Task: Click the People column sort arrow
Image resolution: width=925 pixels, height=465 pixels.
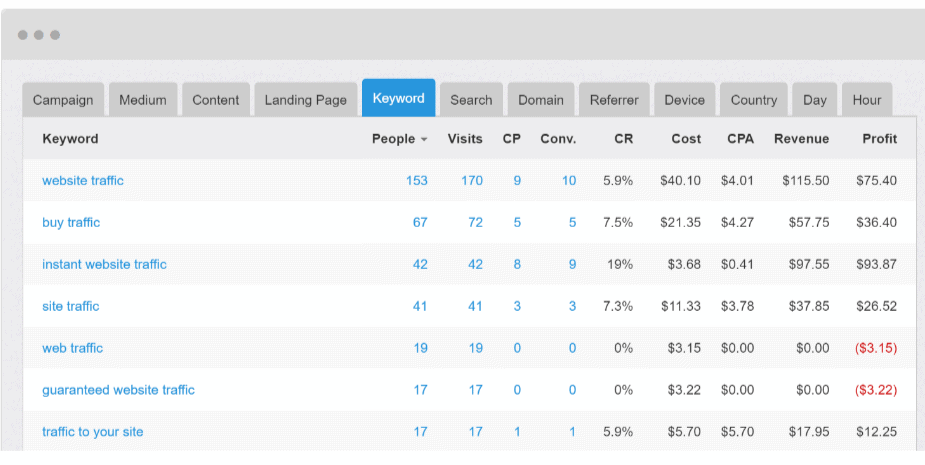Action: [424, 140]
